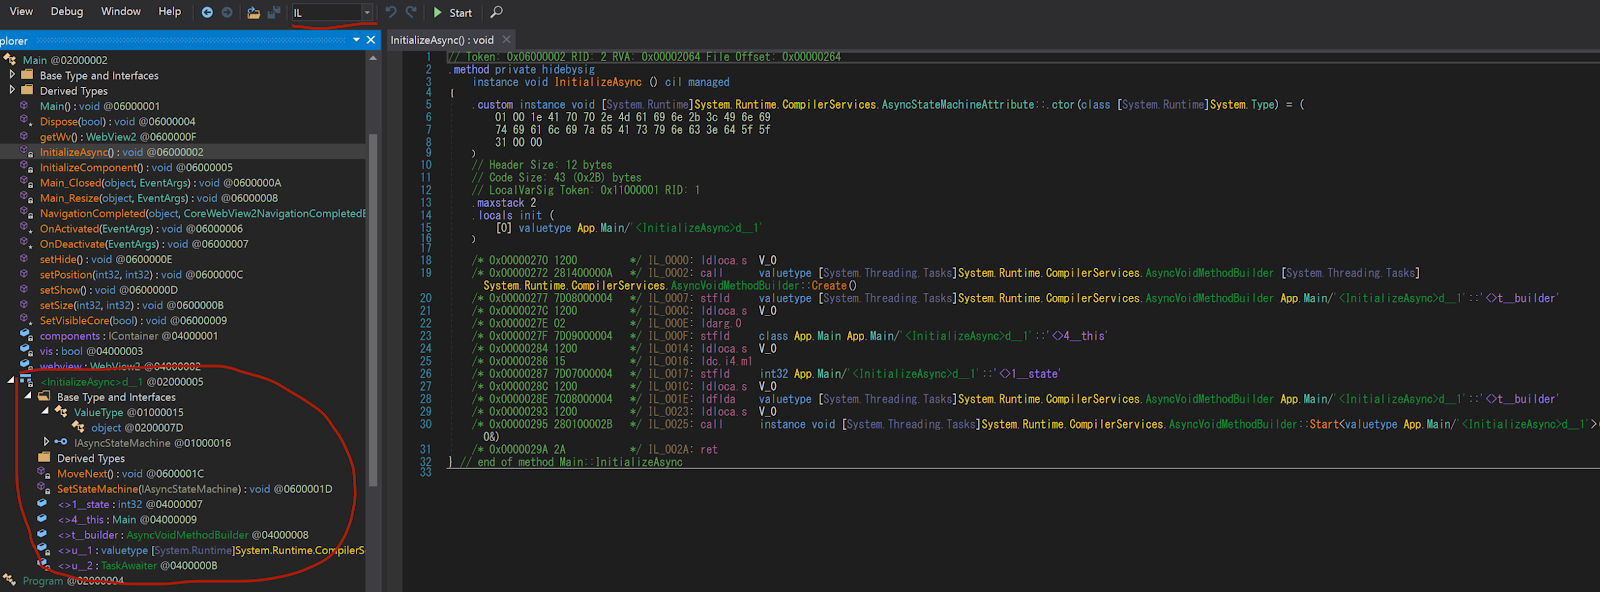Image resolution: width=1600 pixels, height=592 pixels.
Task: Select the <>t__builder field
Action: point(183,535)
